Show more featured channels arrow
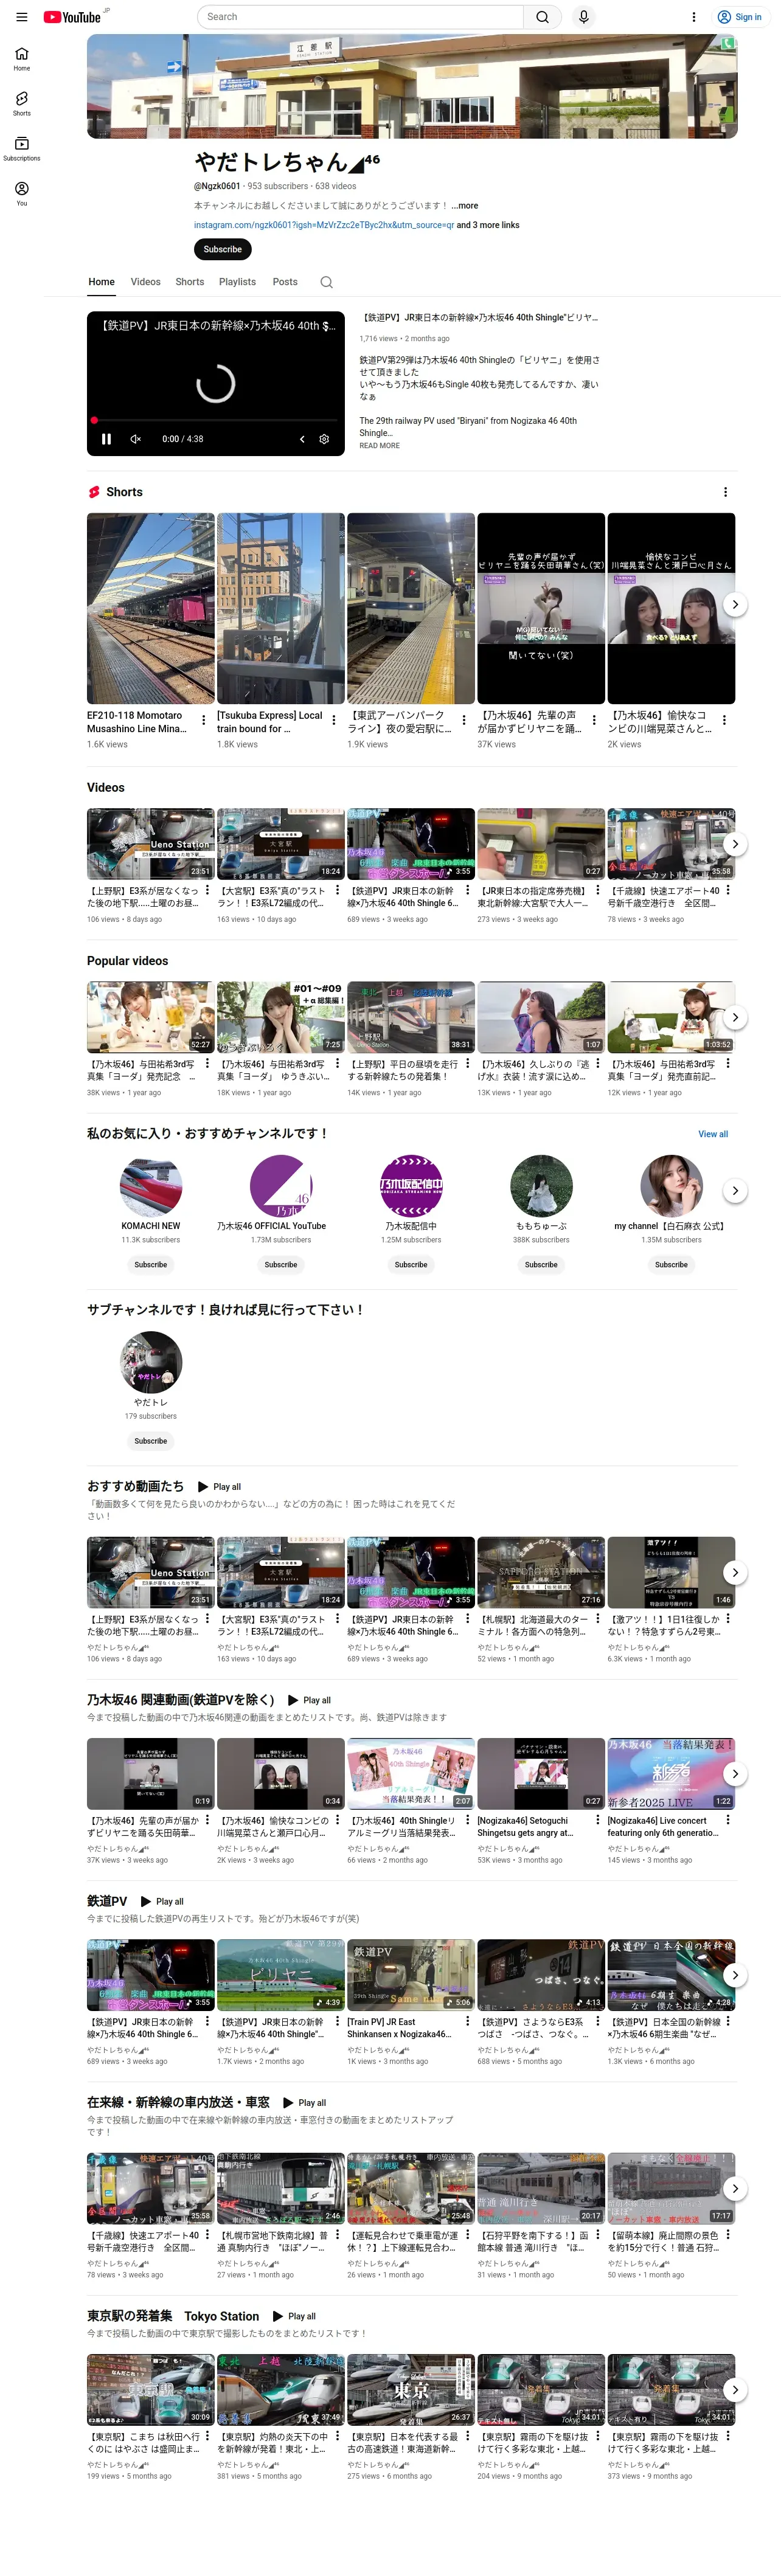Image resolution: width=781 pixels, height=2576 pixels. [x=735, y=1191]
